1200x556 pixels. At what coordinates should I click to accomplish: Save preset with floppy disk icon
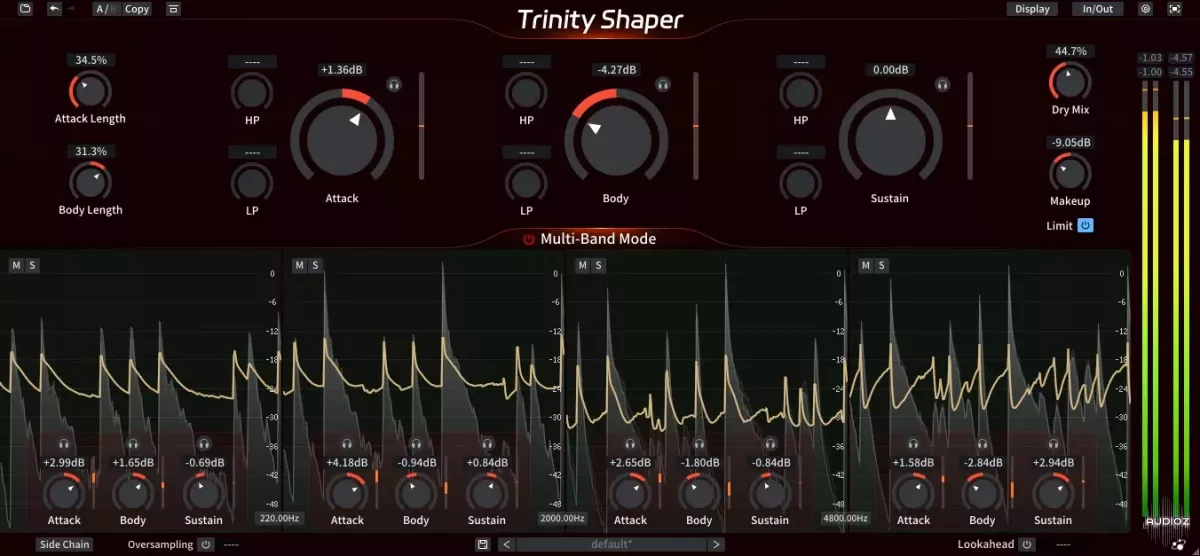[x=483, y=545]
